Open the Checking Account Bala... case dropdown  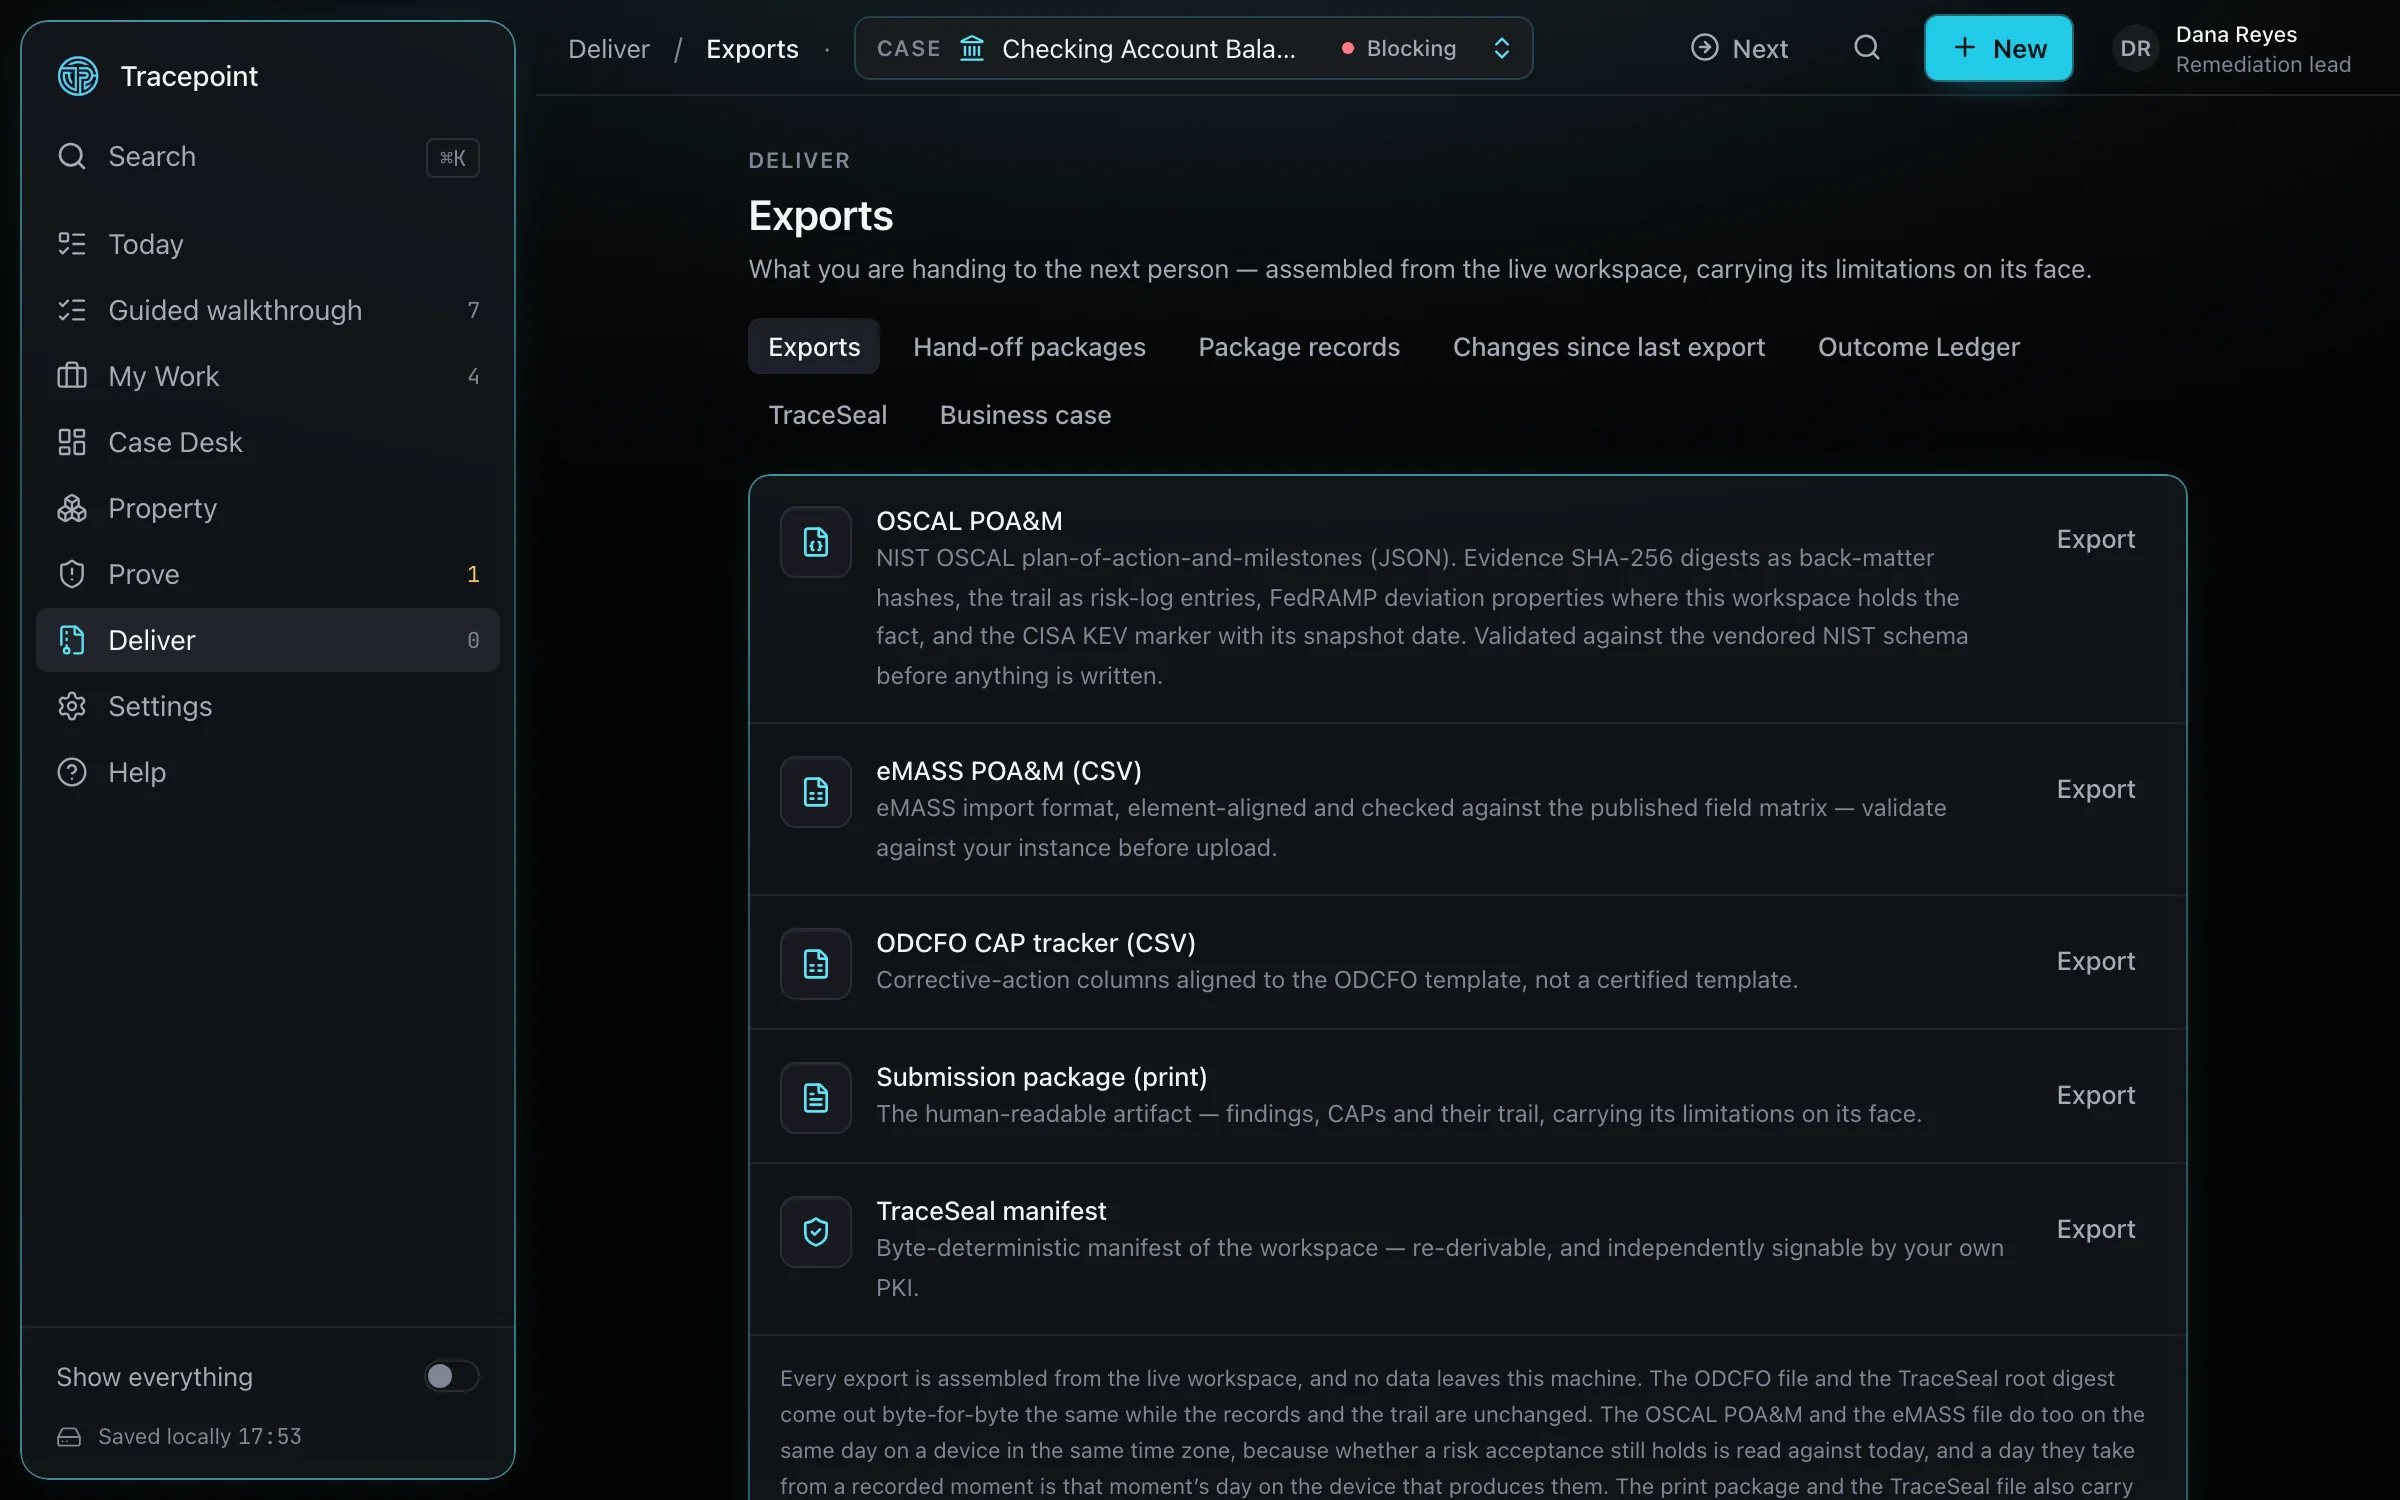[x=1193, y=48]
